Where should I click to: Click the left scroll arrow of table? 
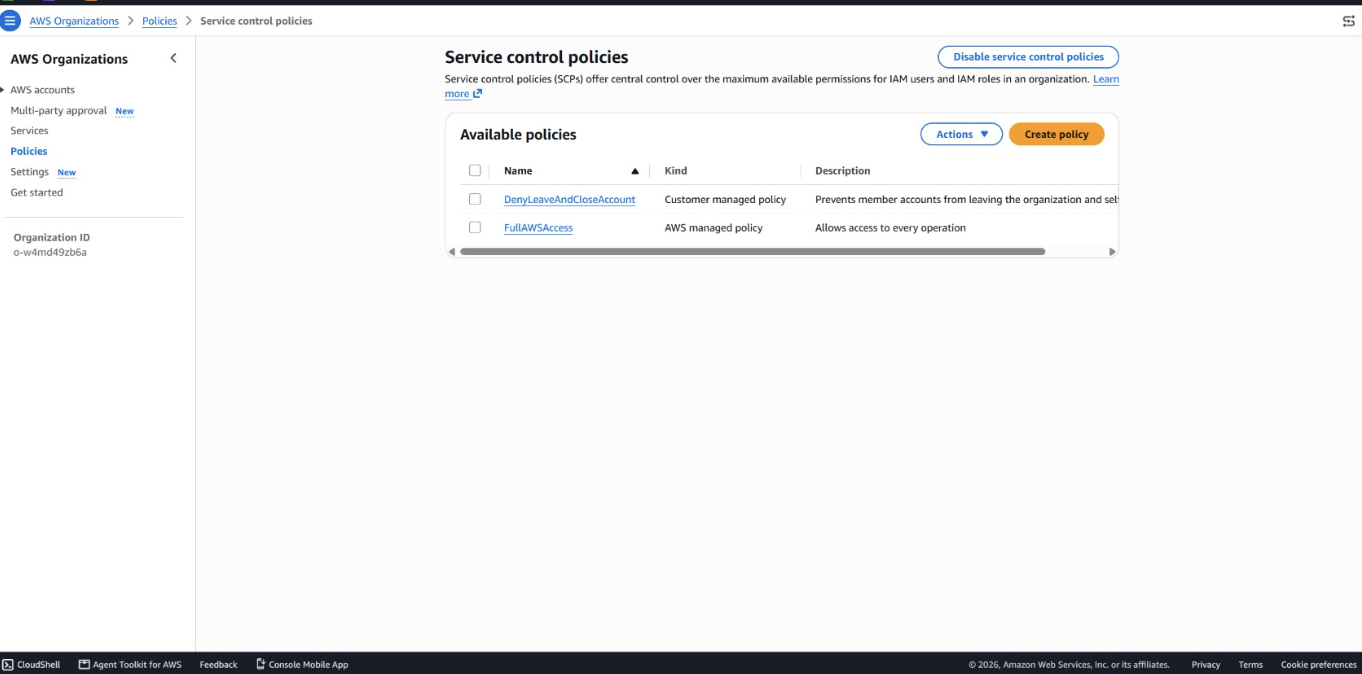click(452, 252)
